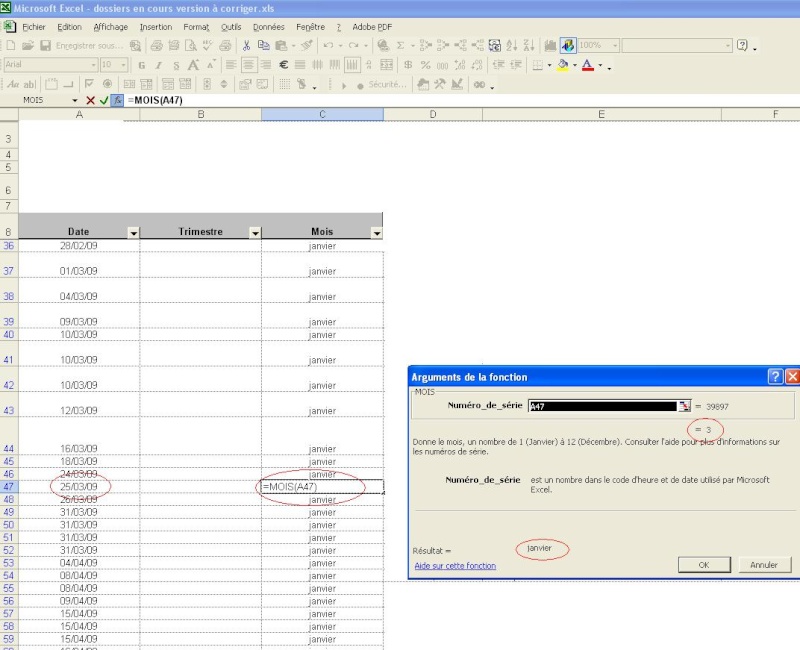Toggle bold formatting with G button

pos(142,65)
